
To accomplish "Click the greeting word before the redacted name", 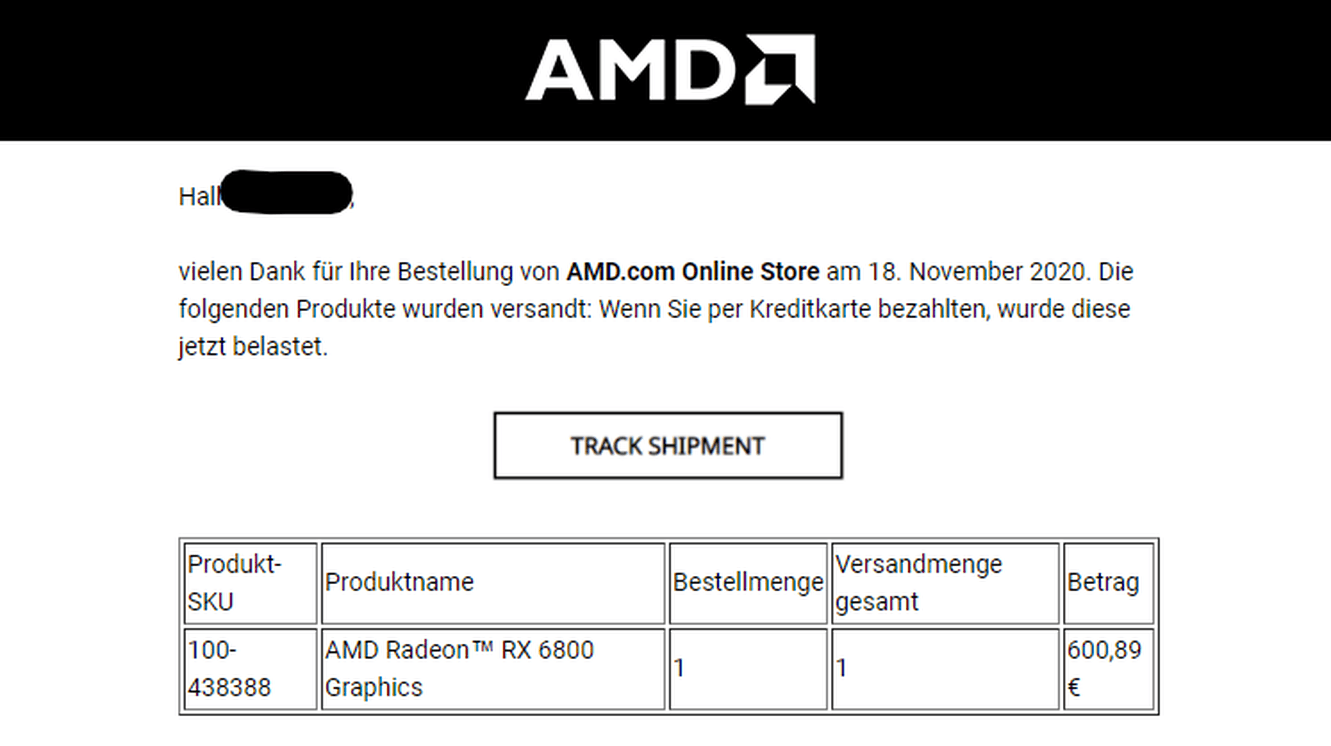I will (x=199, y=197).
